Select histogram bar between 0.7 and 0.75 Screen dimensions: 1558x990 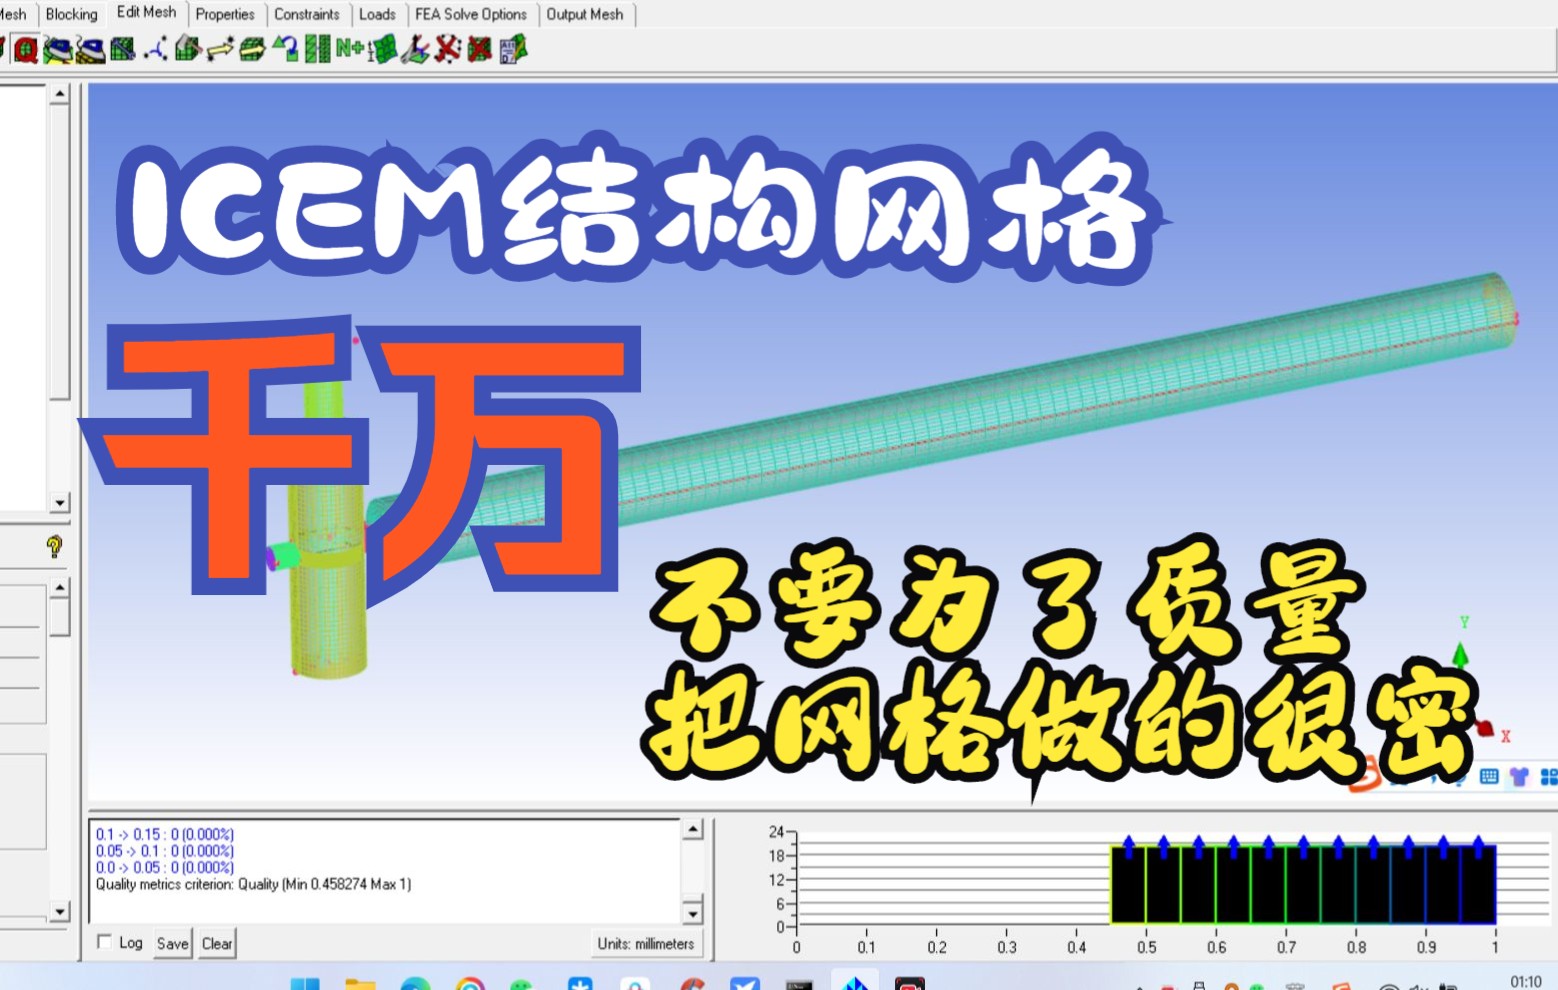pyautogui.click(x=1303, y=884)
